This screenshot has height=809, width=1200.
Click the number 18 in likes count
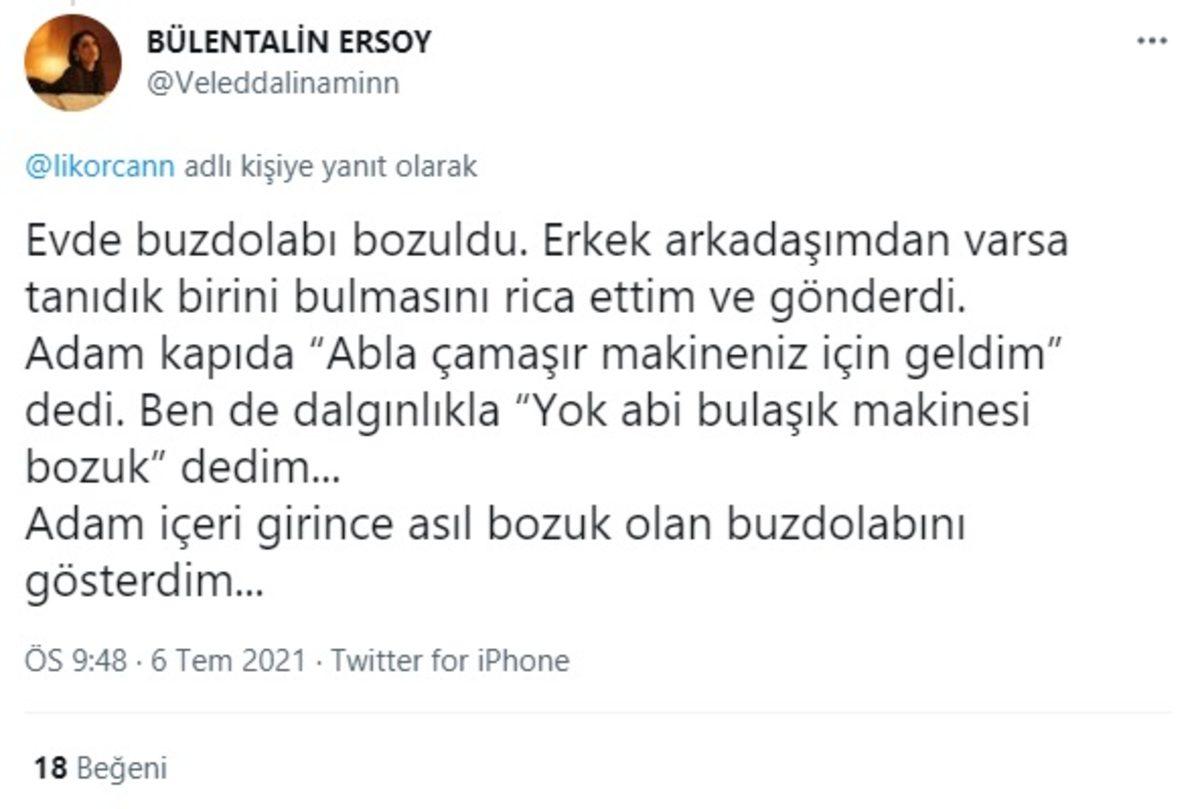[49, 768]
